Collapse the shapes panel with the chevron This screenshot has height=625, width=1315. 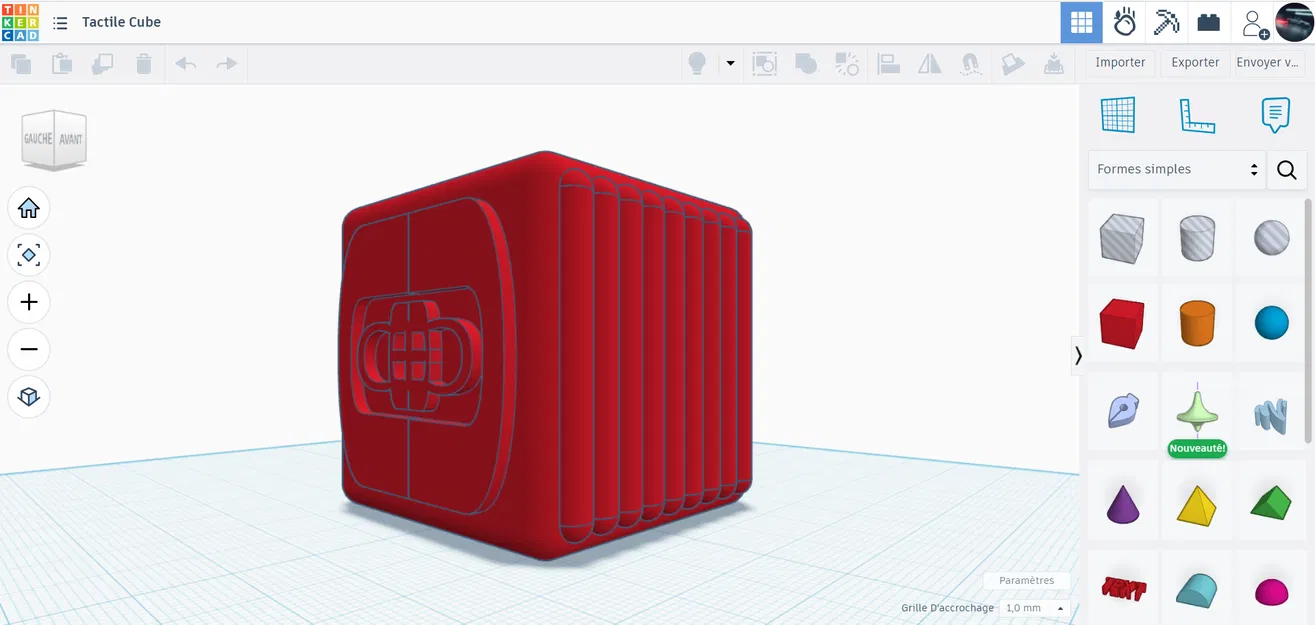coord(1079,355)
